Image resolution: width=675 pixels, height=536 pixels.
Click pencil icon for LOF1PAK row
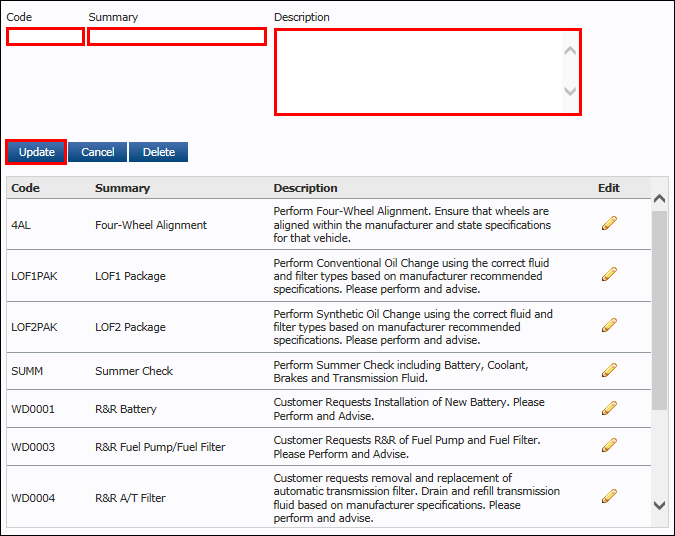[609, 274]
